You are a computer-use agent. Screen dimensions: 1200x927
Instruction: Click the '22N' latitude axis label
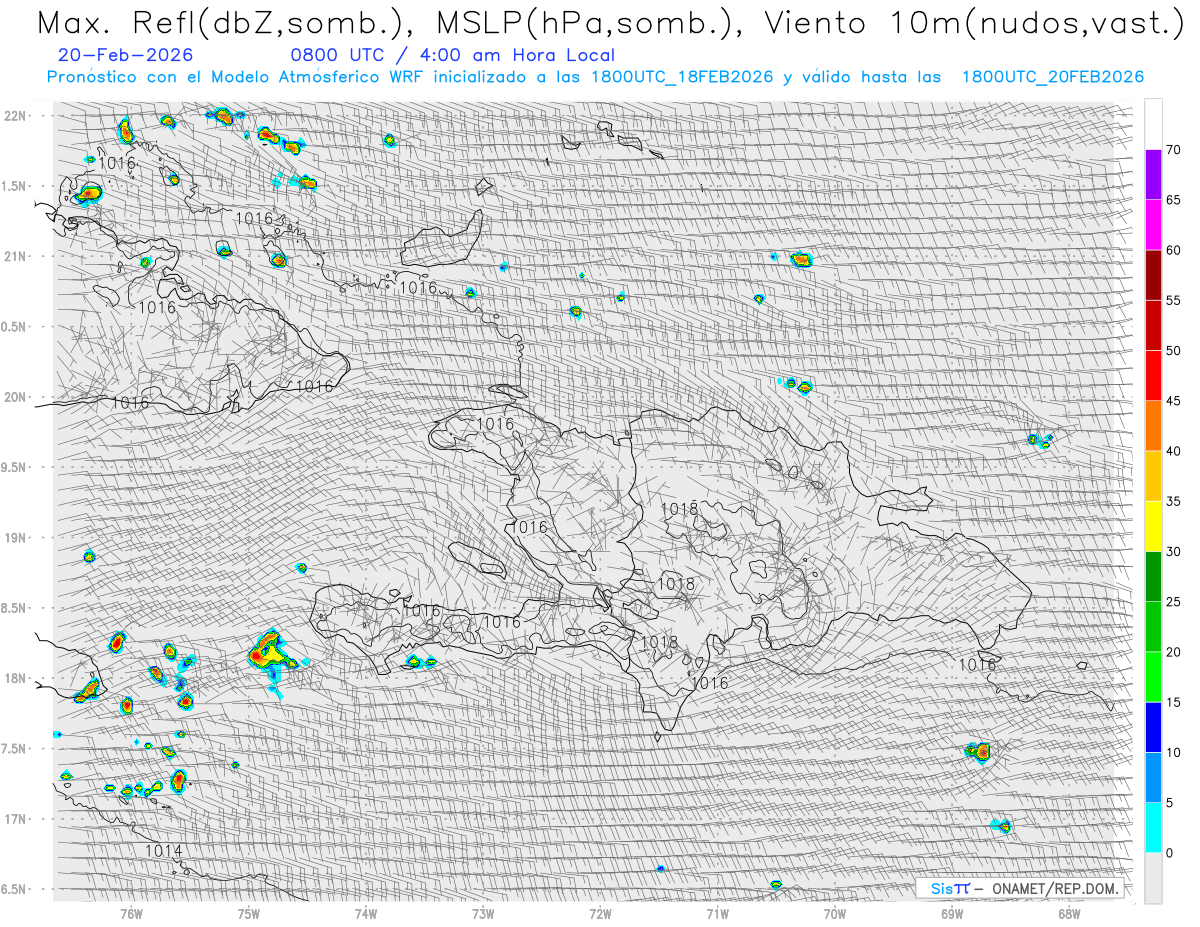[x=15, y=116]
